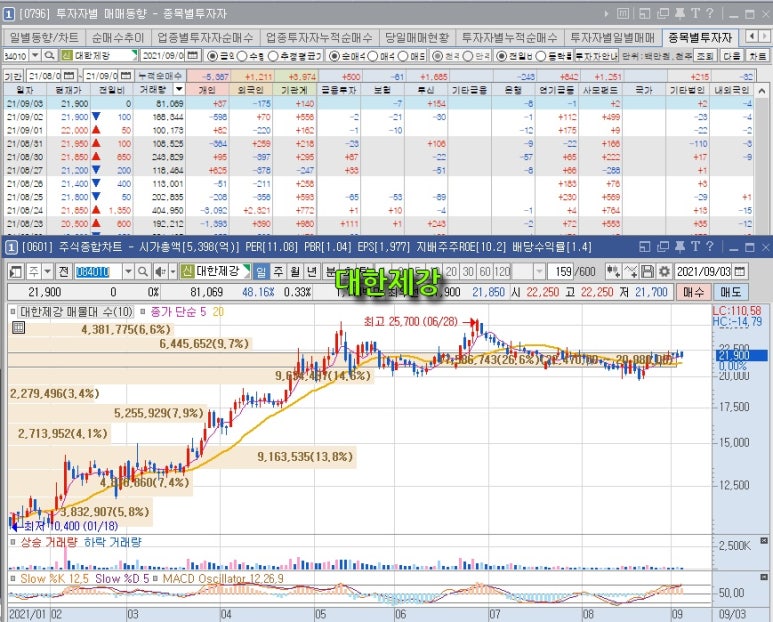Click duplicate window icon in chart title bar
The height and width of the screenshot is (622, 773).
pyautogui.click(x=663, y=246)
